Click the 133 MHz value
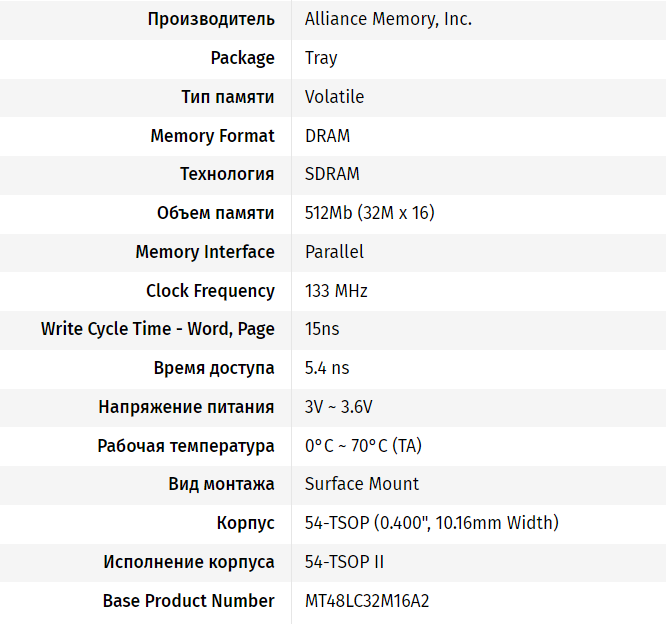The image size is (666, 627). [x=336, y=291]
